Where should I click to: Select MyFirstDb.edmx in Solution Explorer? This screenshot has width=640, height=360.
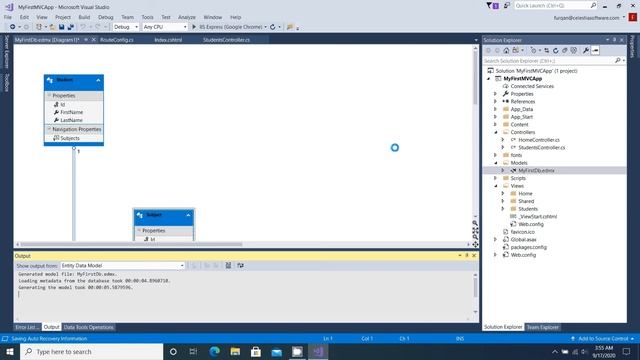(536, 171)
